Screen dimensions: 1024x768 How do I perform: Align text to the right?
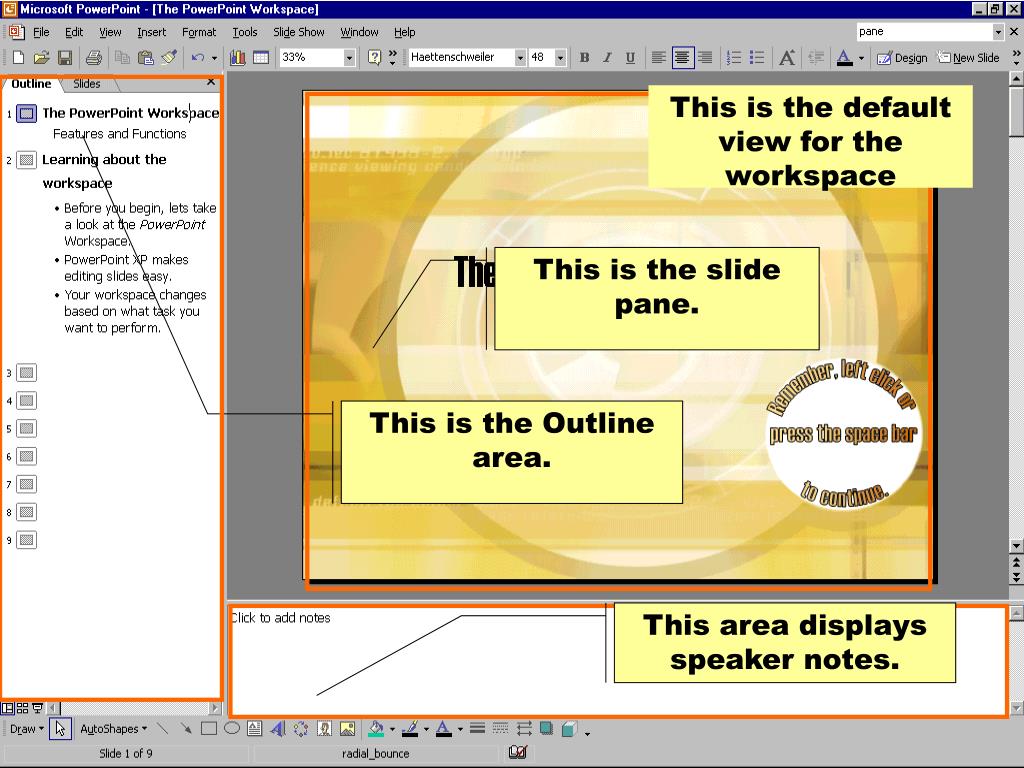coord(705,57)
